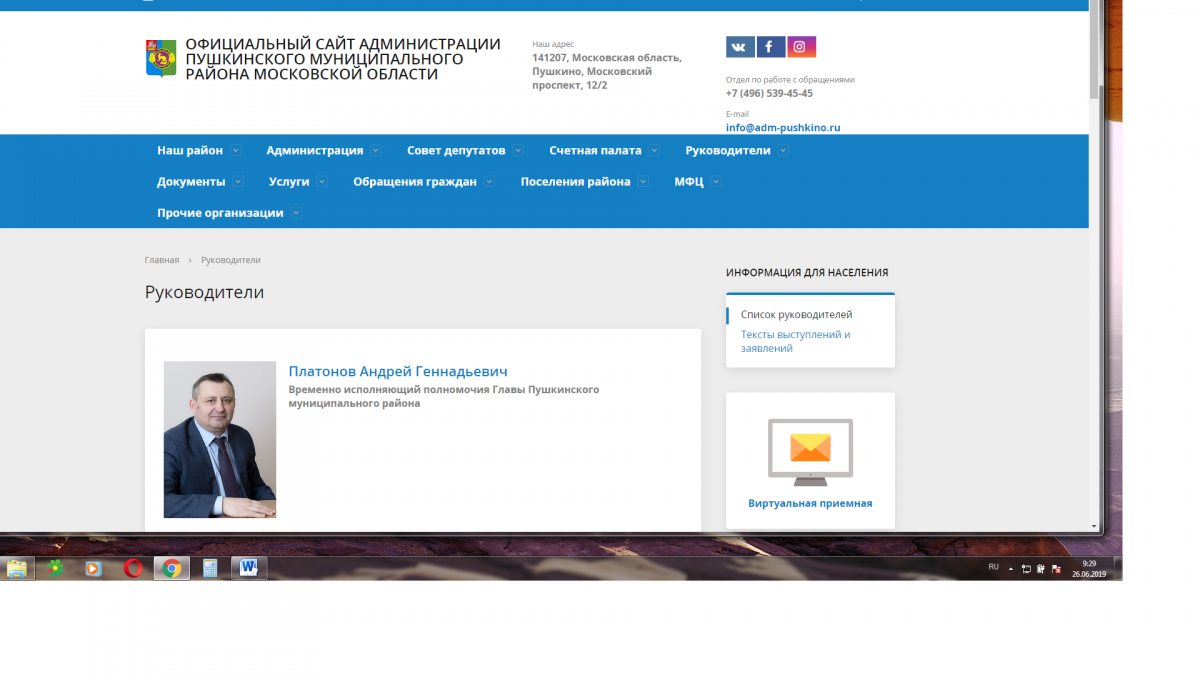Click the virtual reception envelope monitor icon

pyautogui.click(x=810, y=449)
